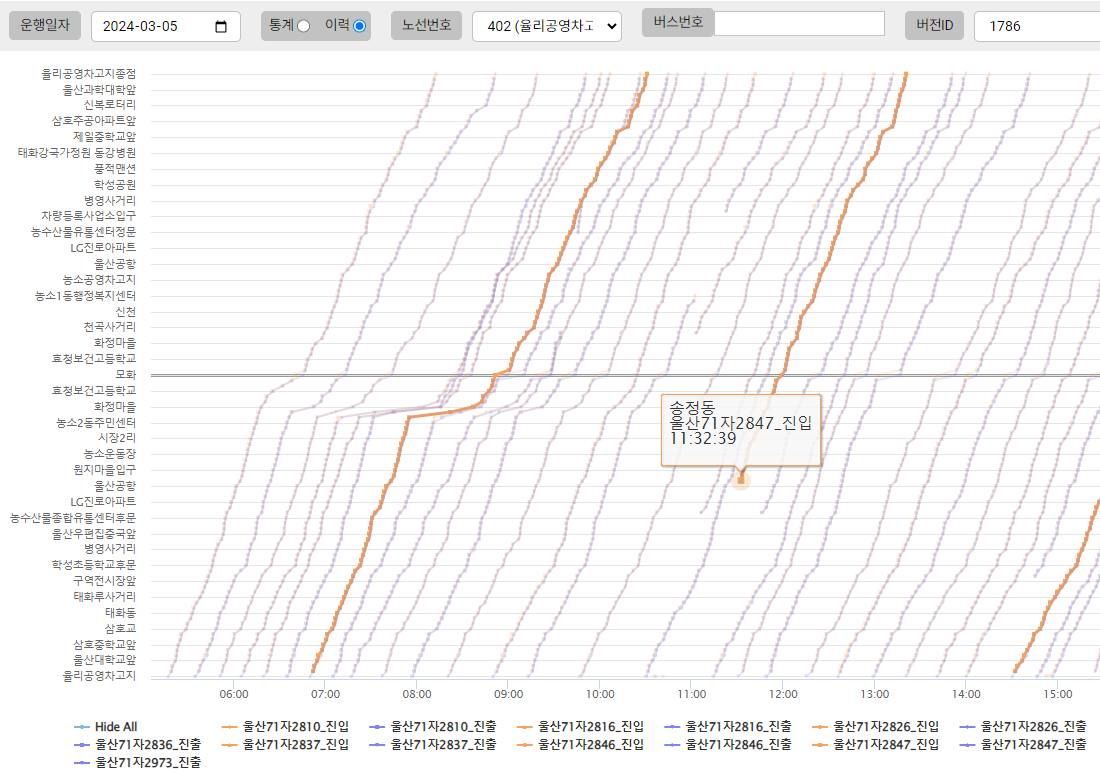The height and width of the screenshot is (772, 1100).
Task: Select the 이력 radio button
Action: 360,26
